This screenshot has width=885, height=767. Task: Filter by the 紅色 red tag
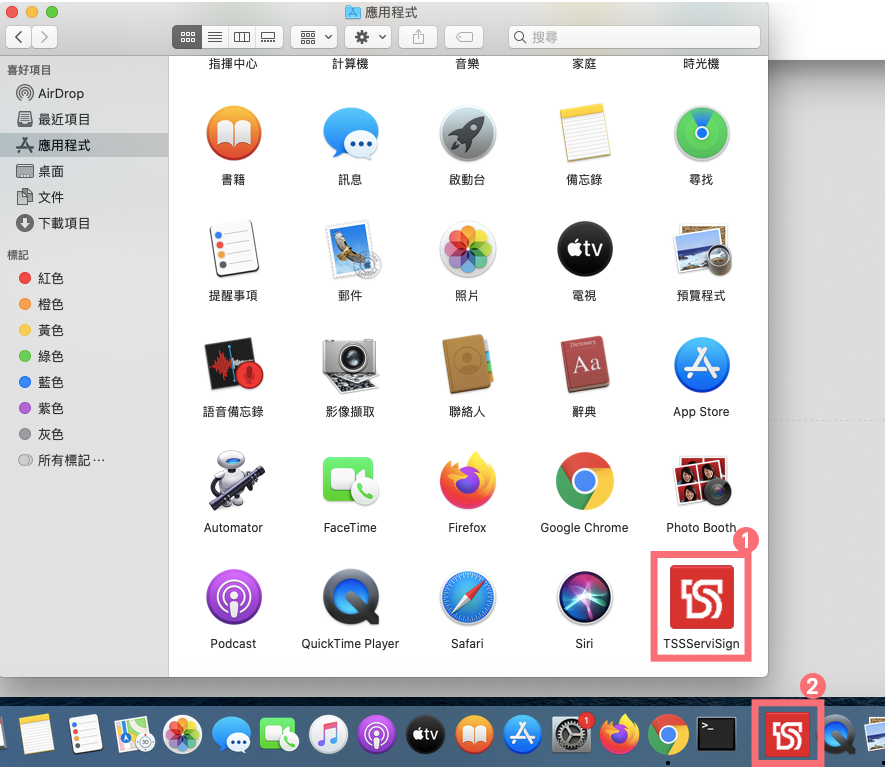tap(84, 278)
